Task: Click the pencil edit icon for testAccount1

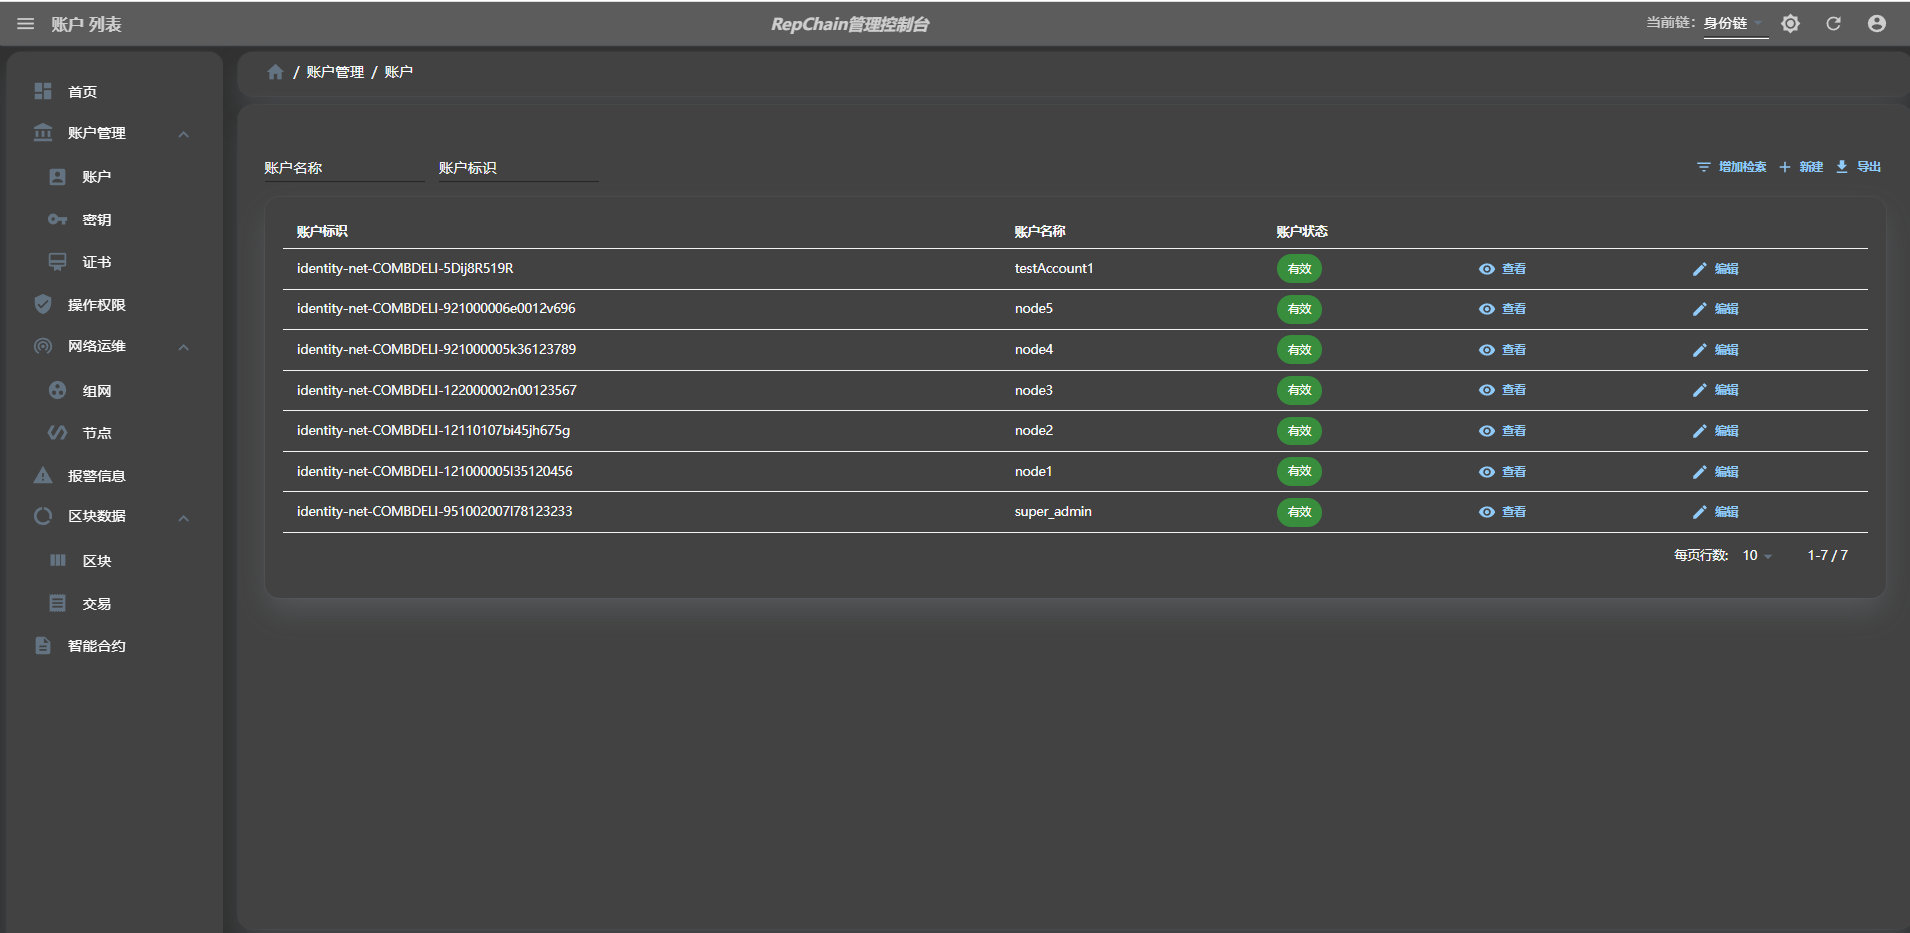Action: tap(1699, 269)
